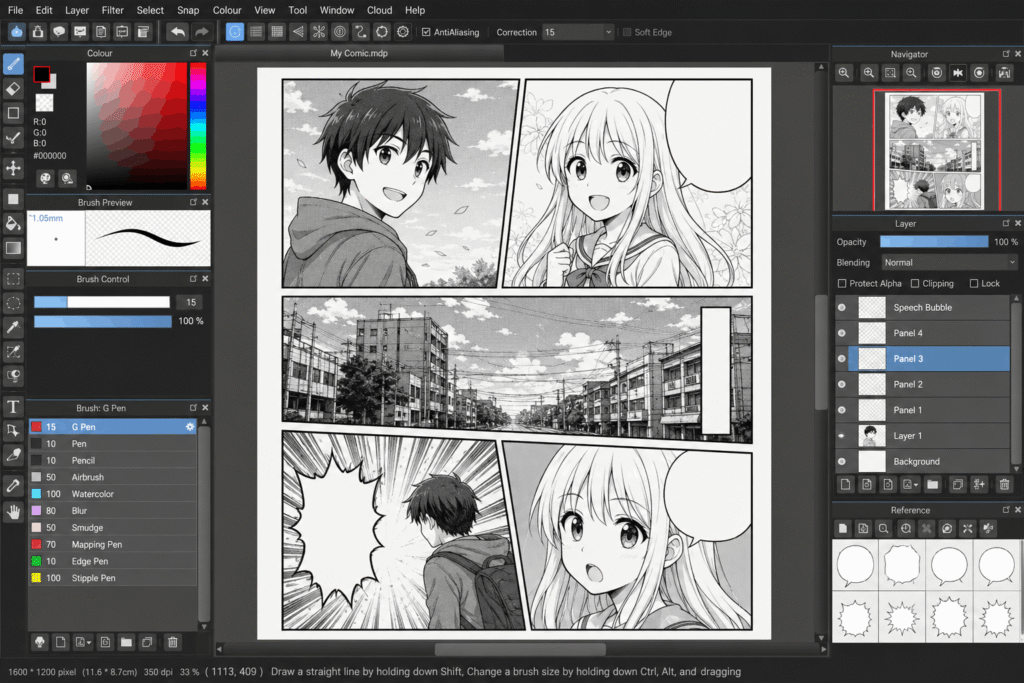Enable Protect Alpha checkbox
The image size is (1024, 683).
pos(842,283)
